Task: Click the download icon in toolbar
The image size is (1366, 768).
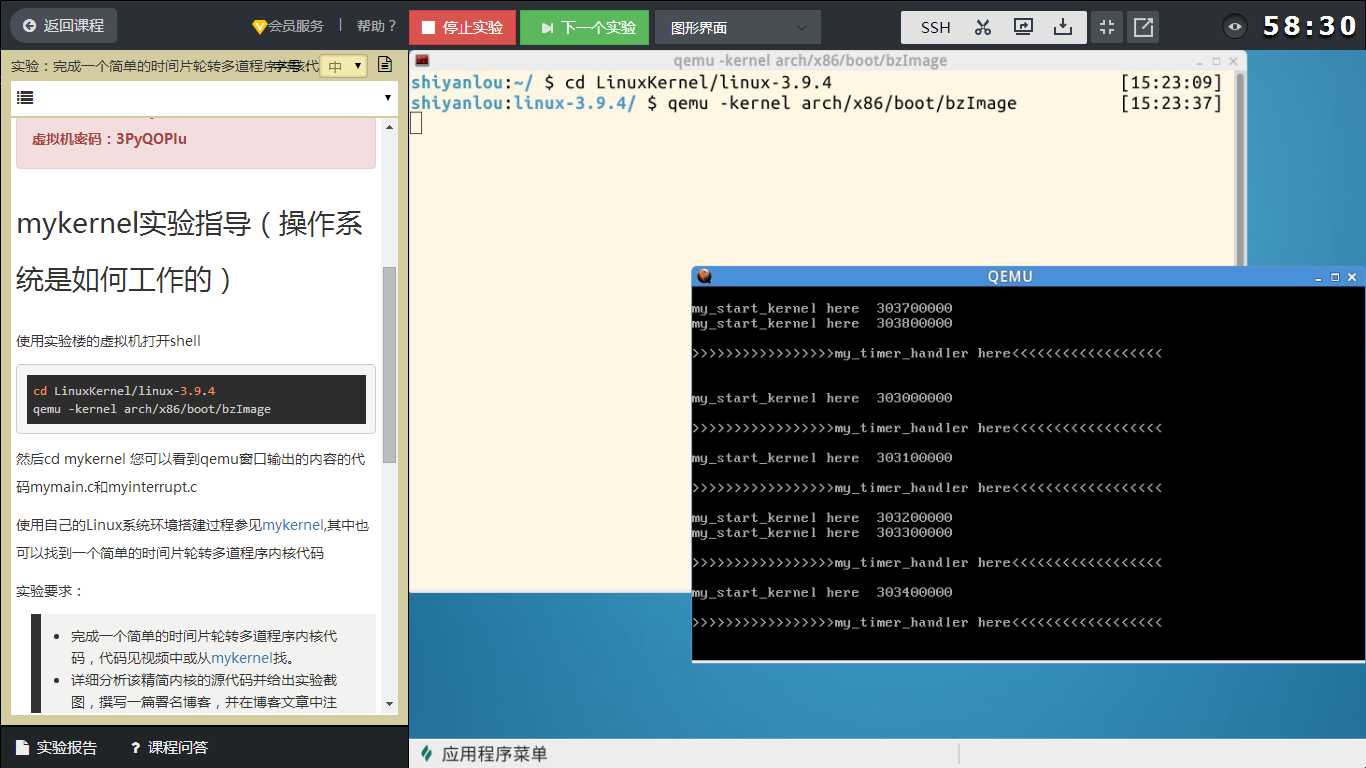Action: coord(1064,27)
